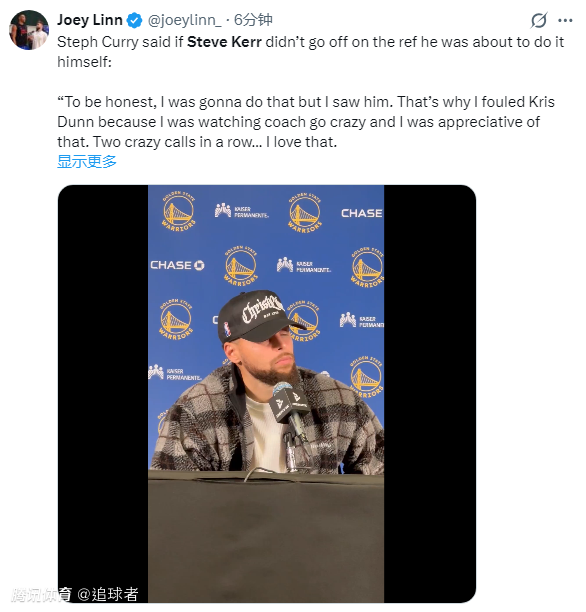Click the Grok slashed-circle icon
The image size is (586, 612).
point(539,20)
